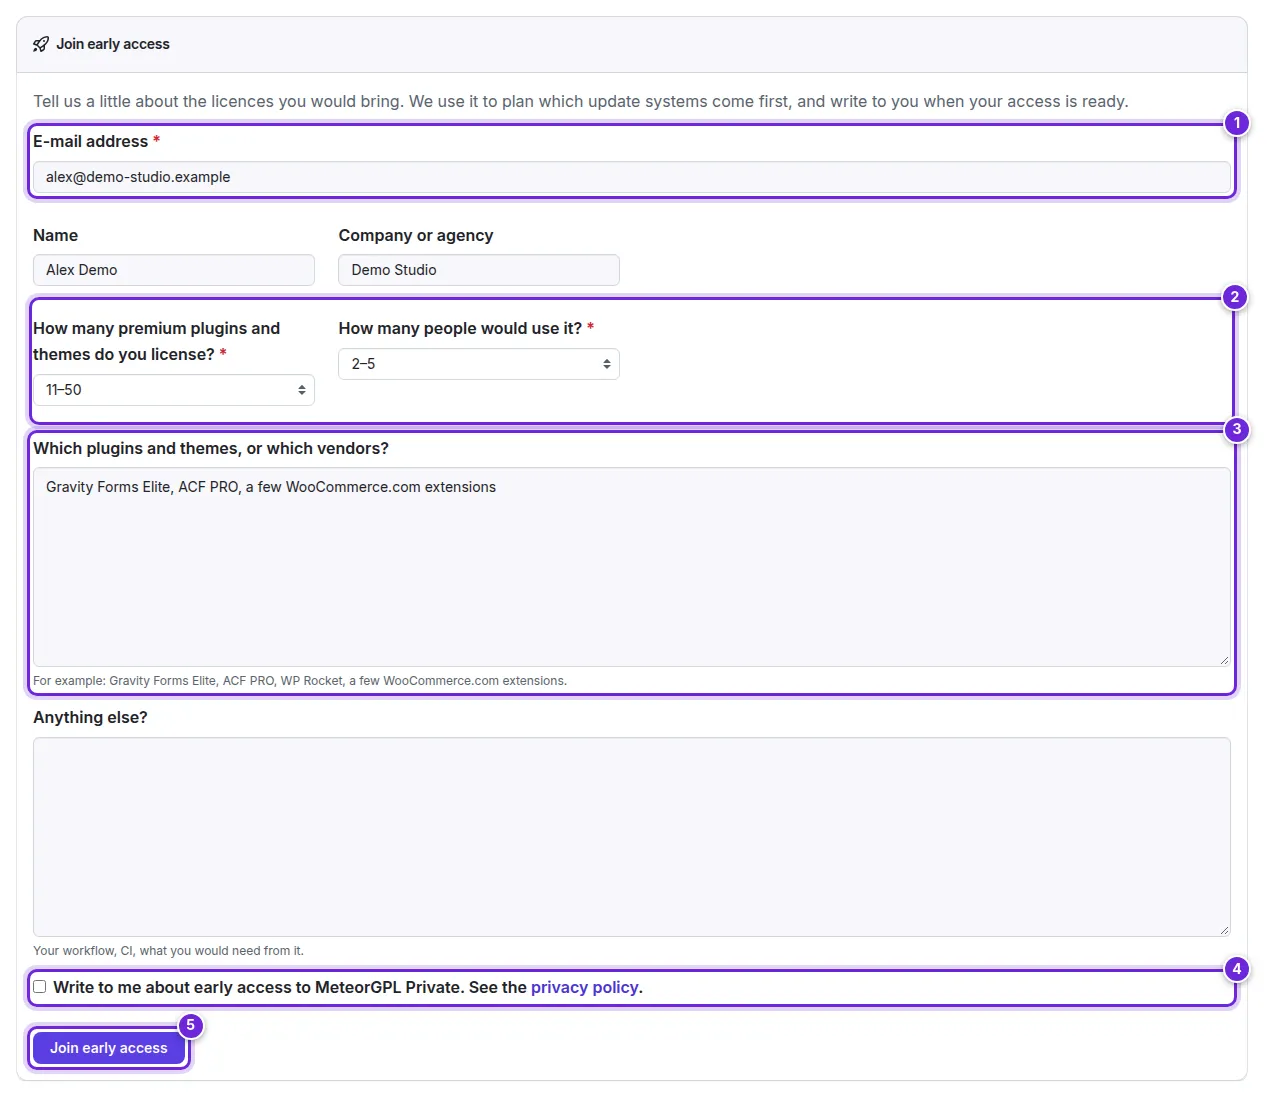Click the 'Your workflow, CI' hint text
This screenshot has height=1097, width=1267.
[x=168, y=951]
